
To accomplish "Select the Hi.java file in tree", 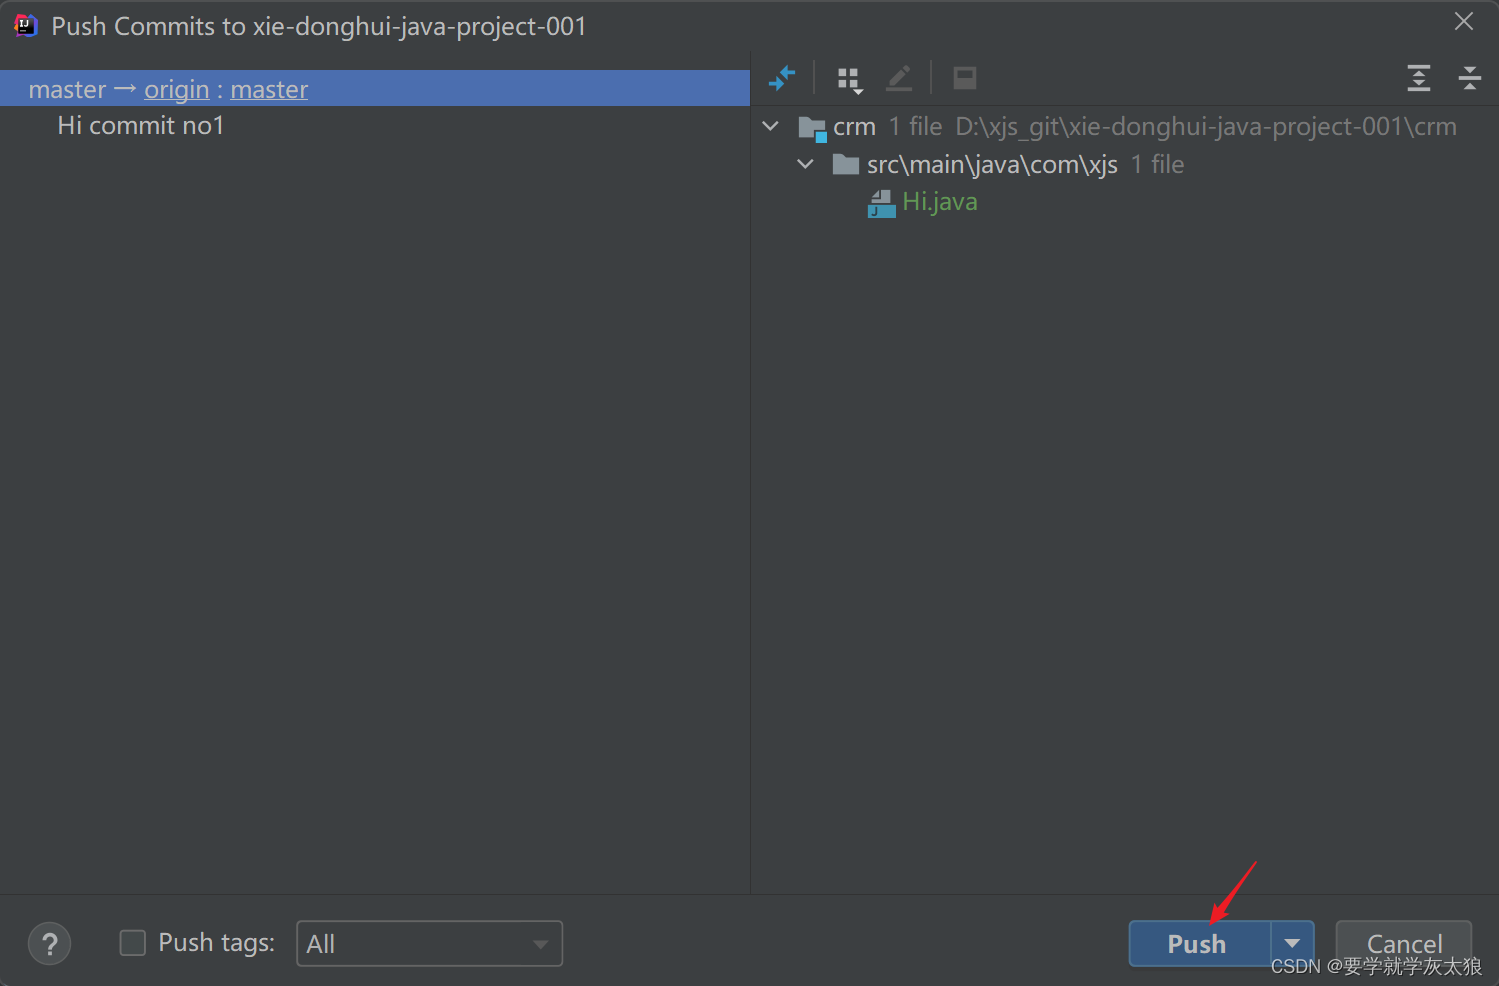I will [x=939, y=202].
